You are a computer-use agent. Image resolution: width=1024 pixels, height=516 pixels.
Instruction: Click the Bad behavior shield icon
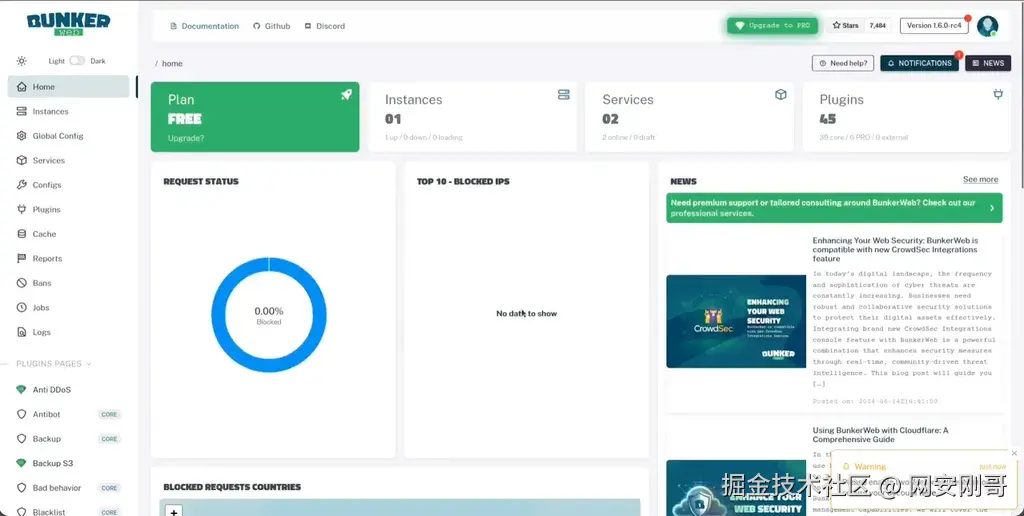pos(22,488)
